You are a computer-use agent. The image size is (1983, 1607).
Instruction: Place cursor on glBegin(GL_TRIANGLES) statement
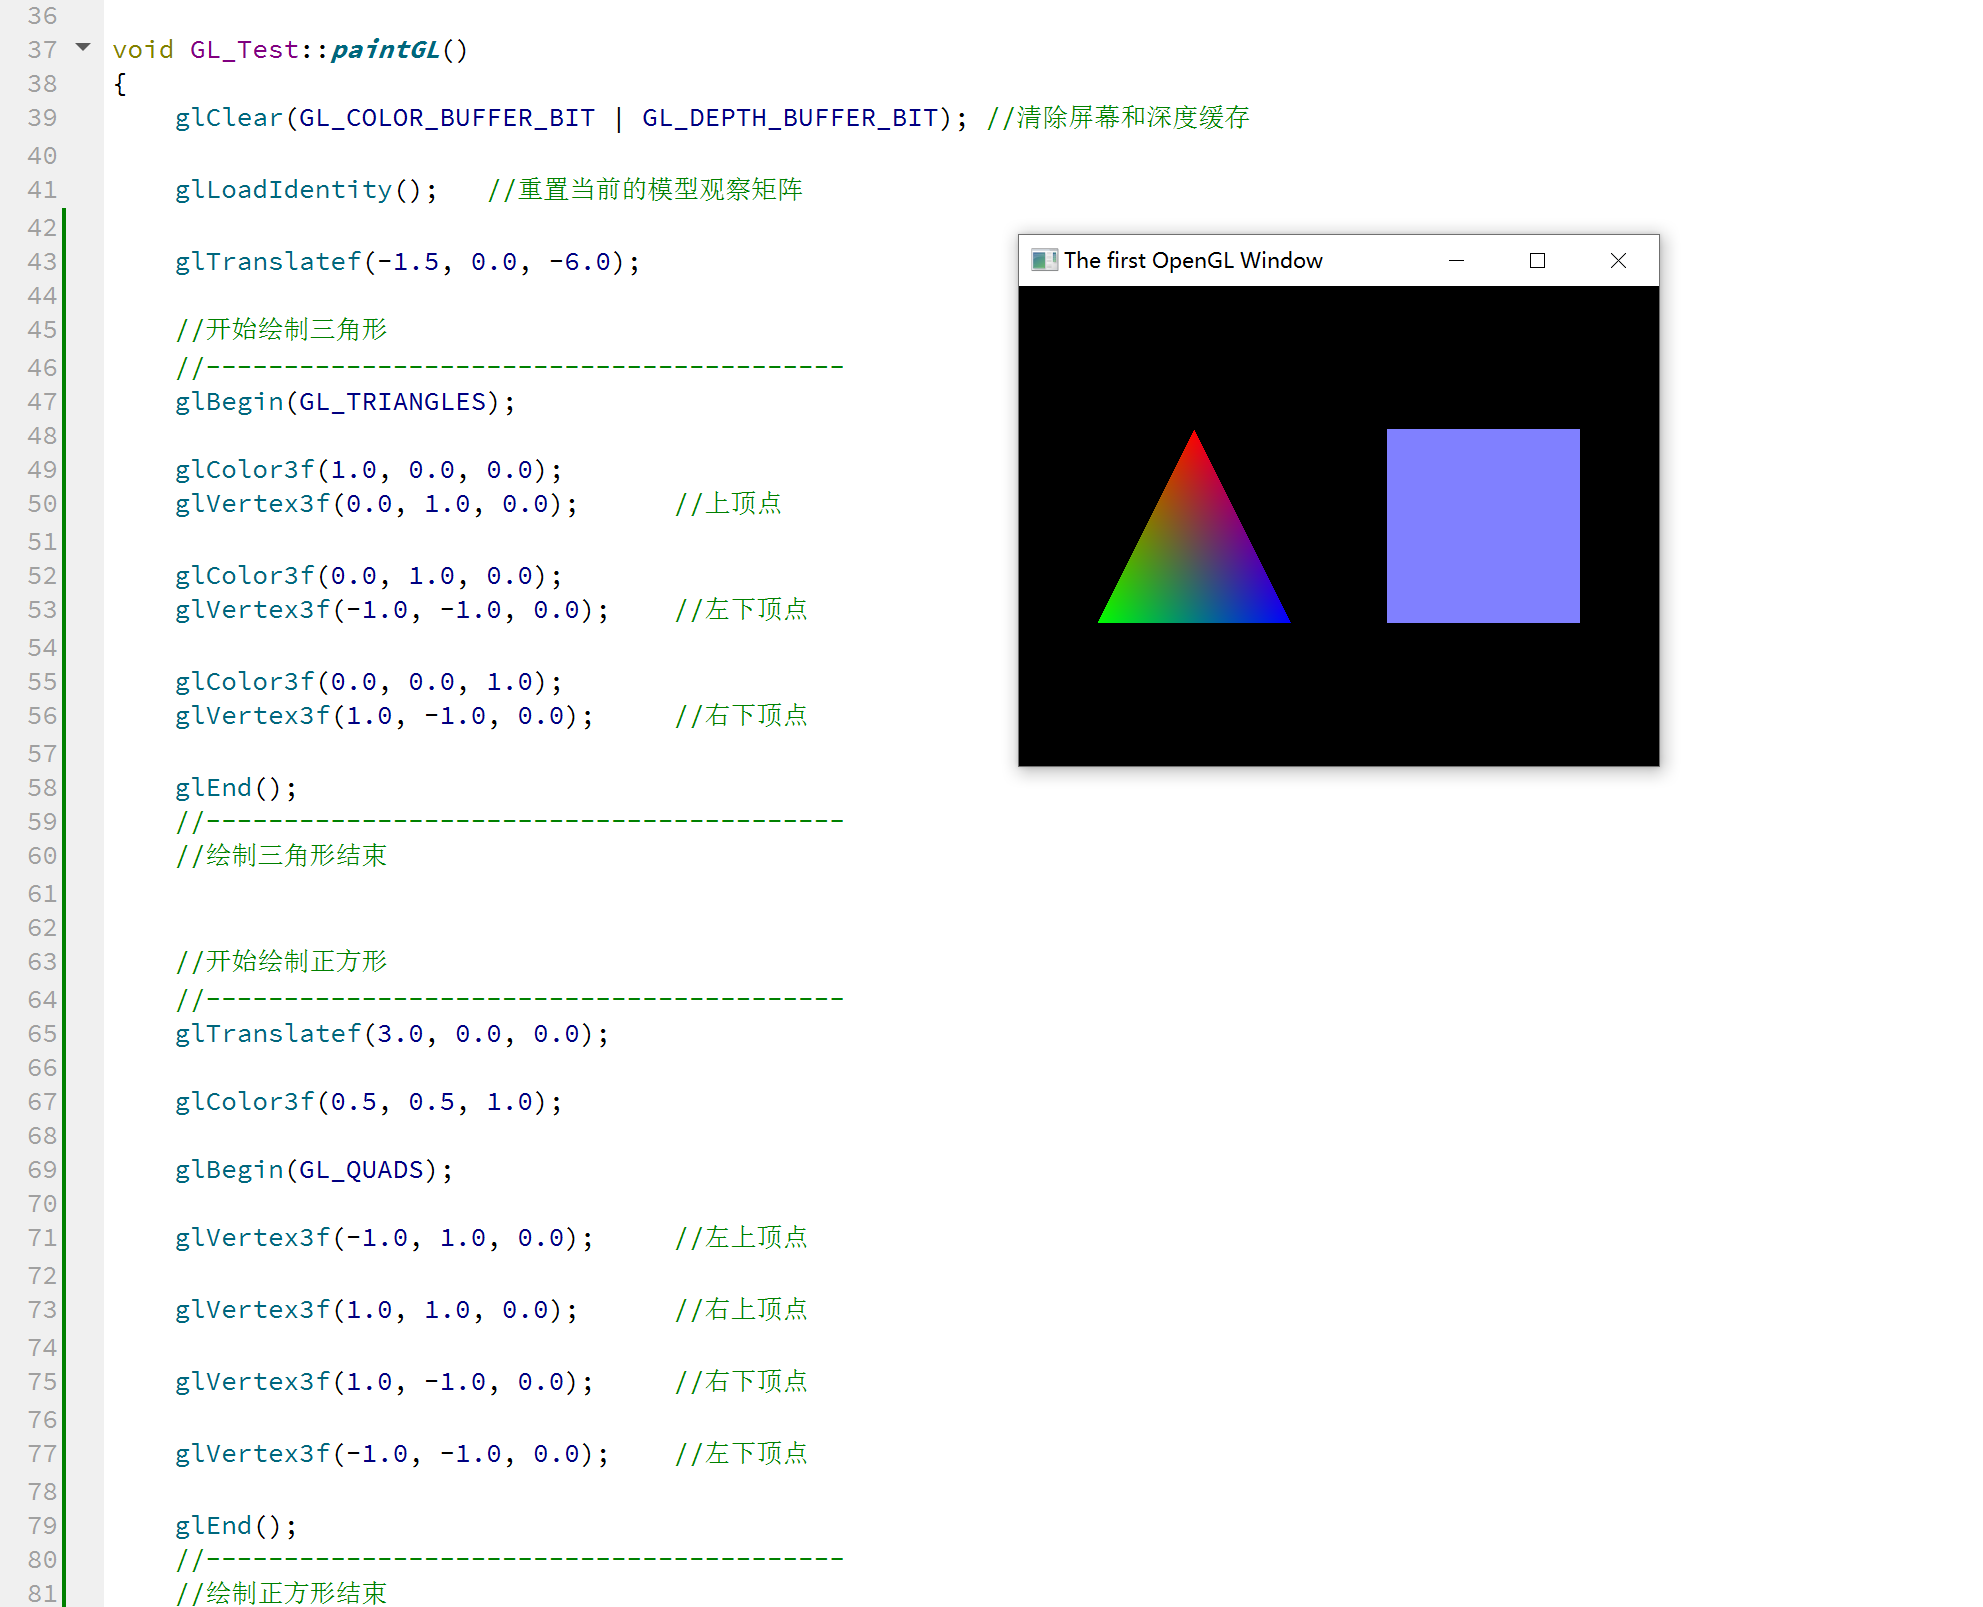(344, 402)
